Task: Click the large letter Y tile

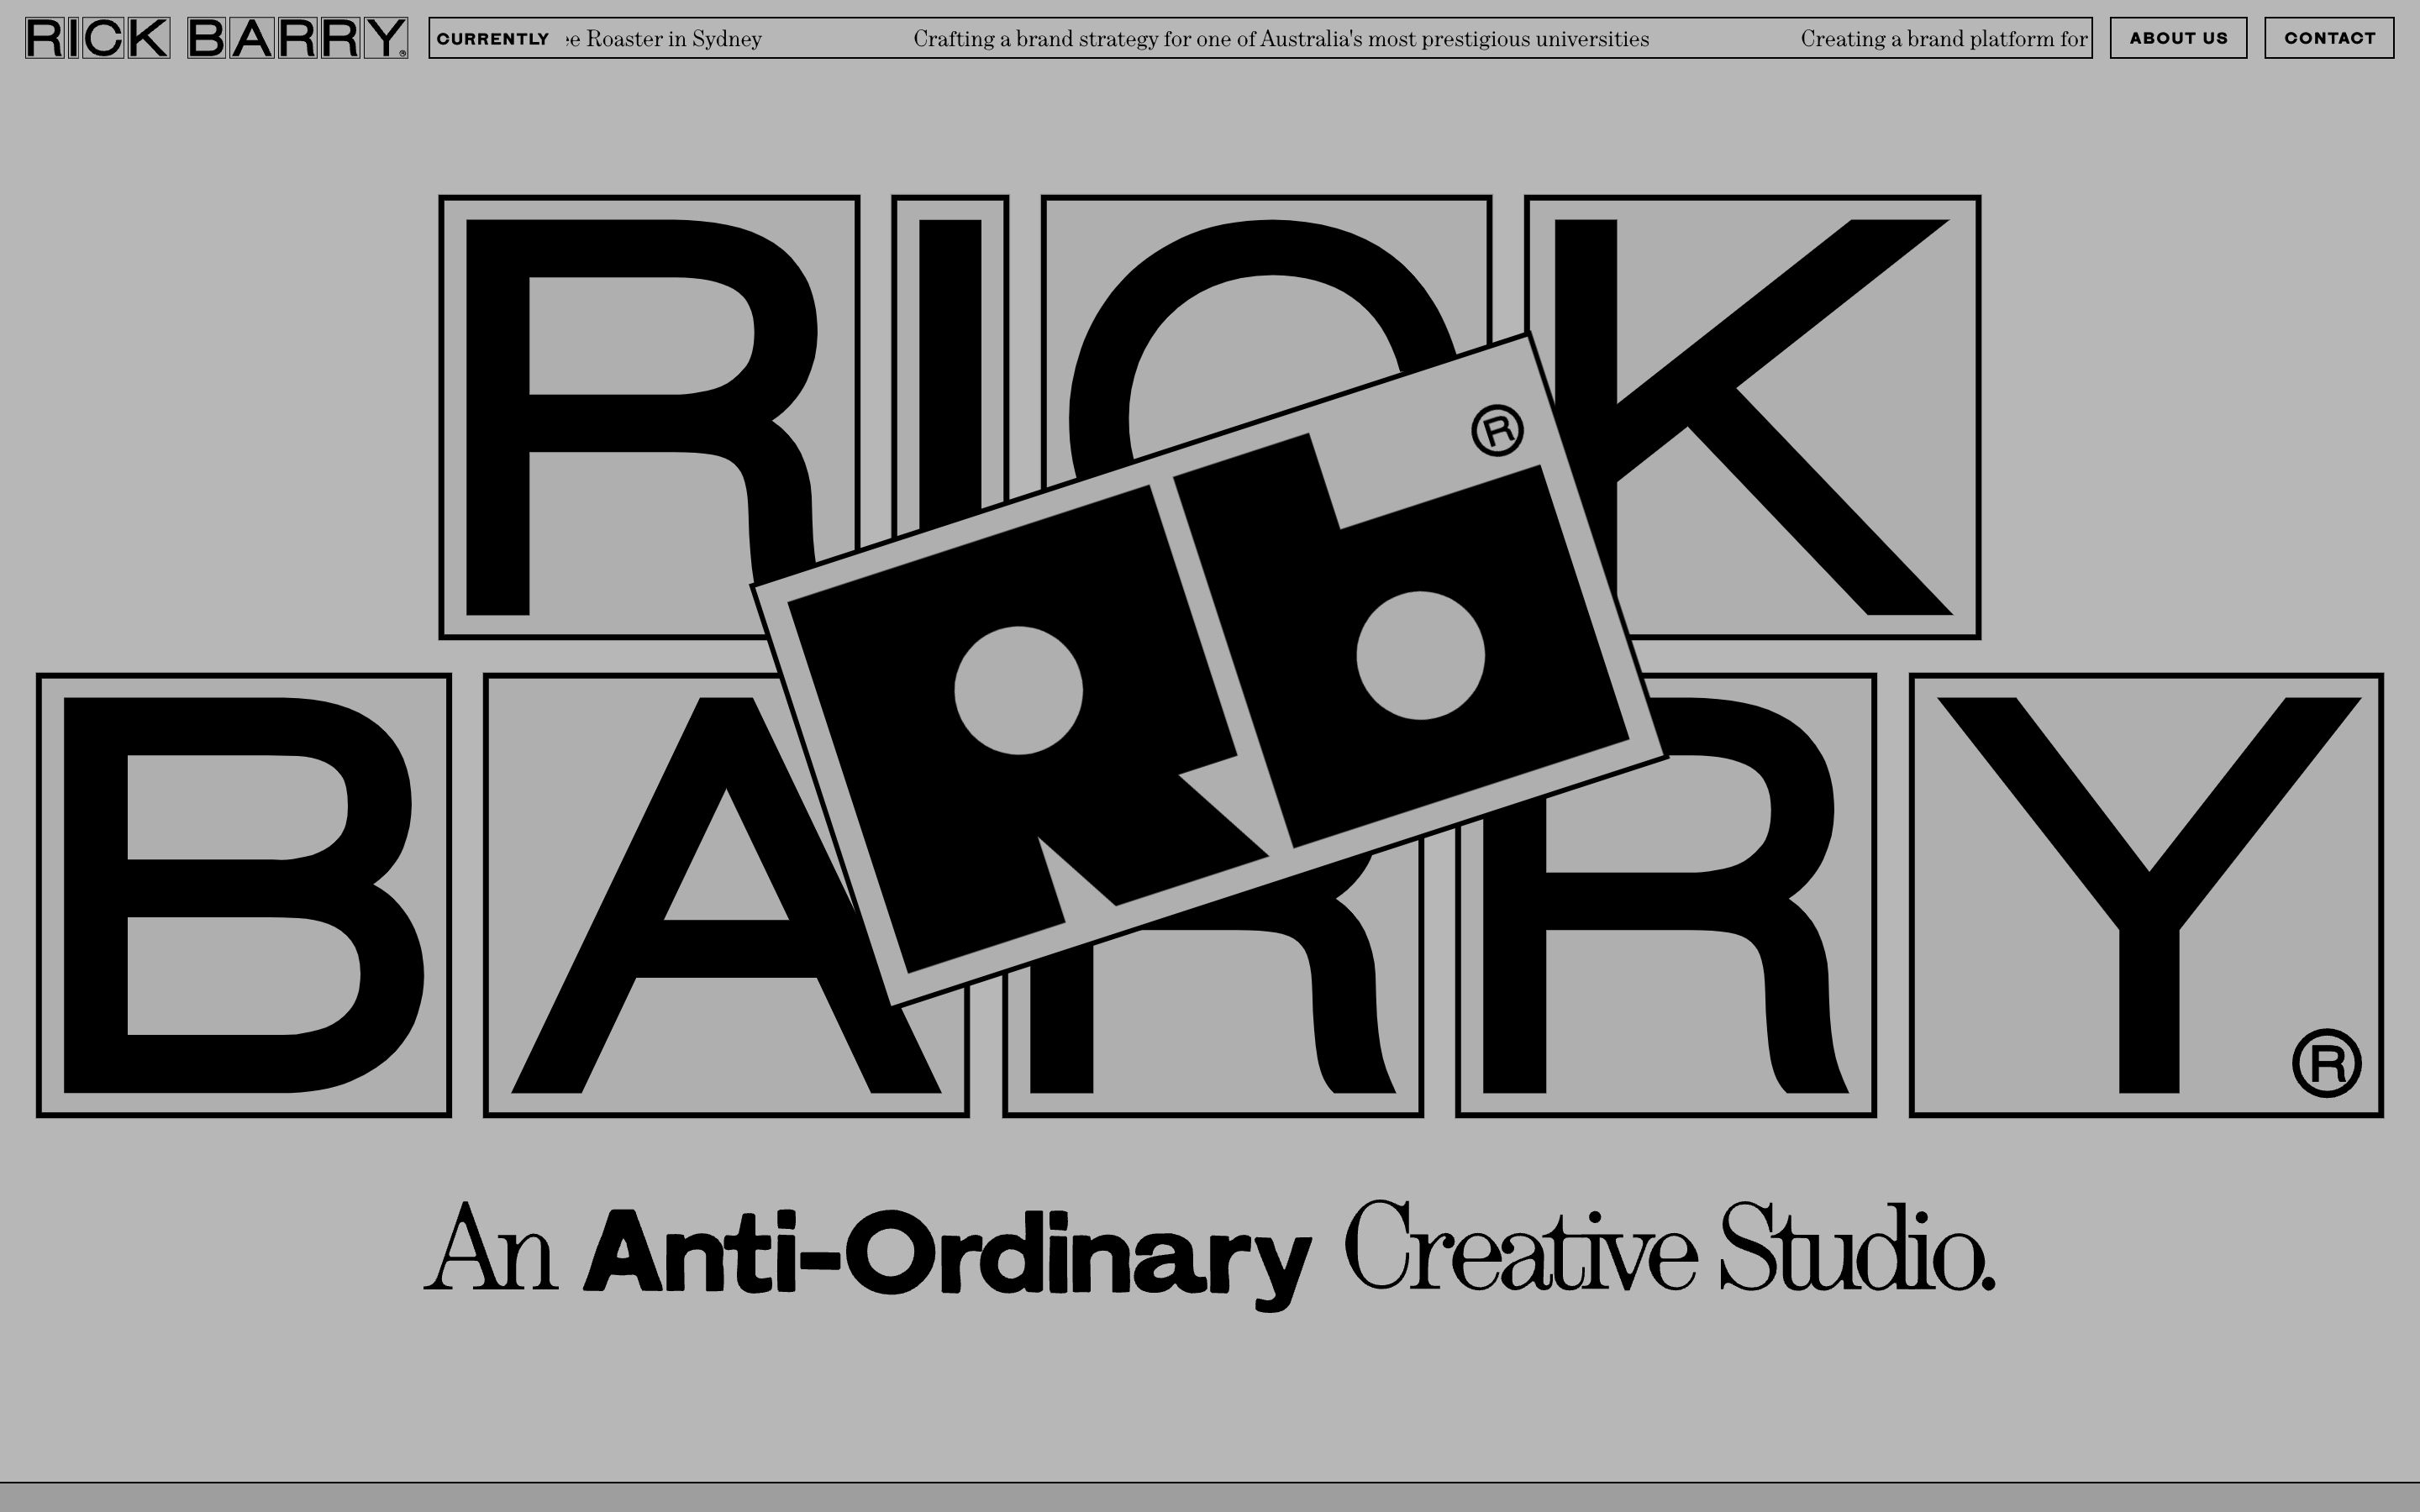Action: tap(2145, 895)
